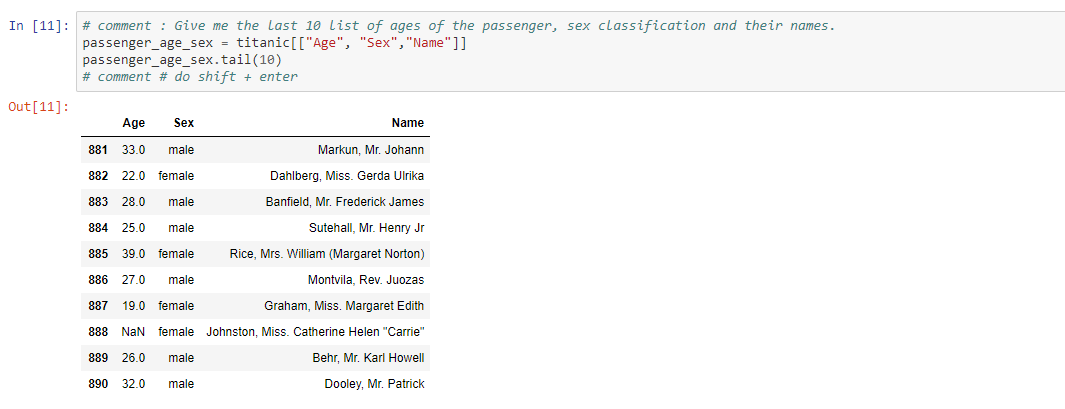This screenshot has width=1065, height=409.
Task: Click the passenger_age_sex.tail(10) code line
Action: pos(182,60)
